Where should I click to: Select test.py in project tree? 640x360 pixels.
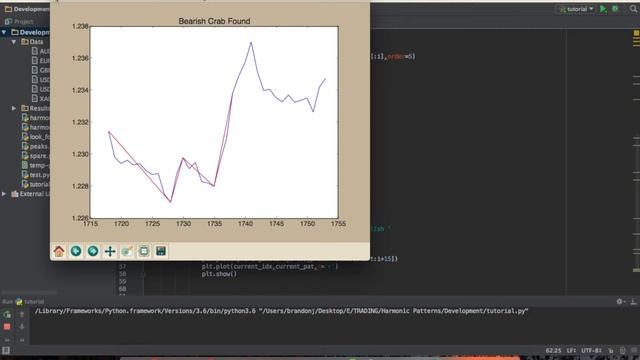36,175
